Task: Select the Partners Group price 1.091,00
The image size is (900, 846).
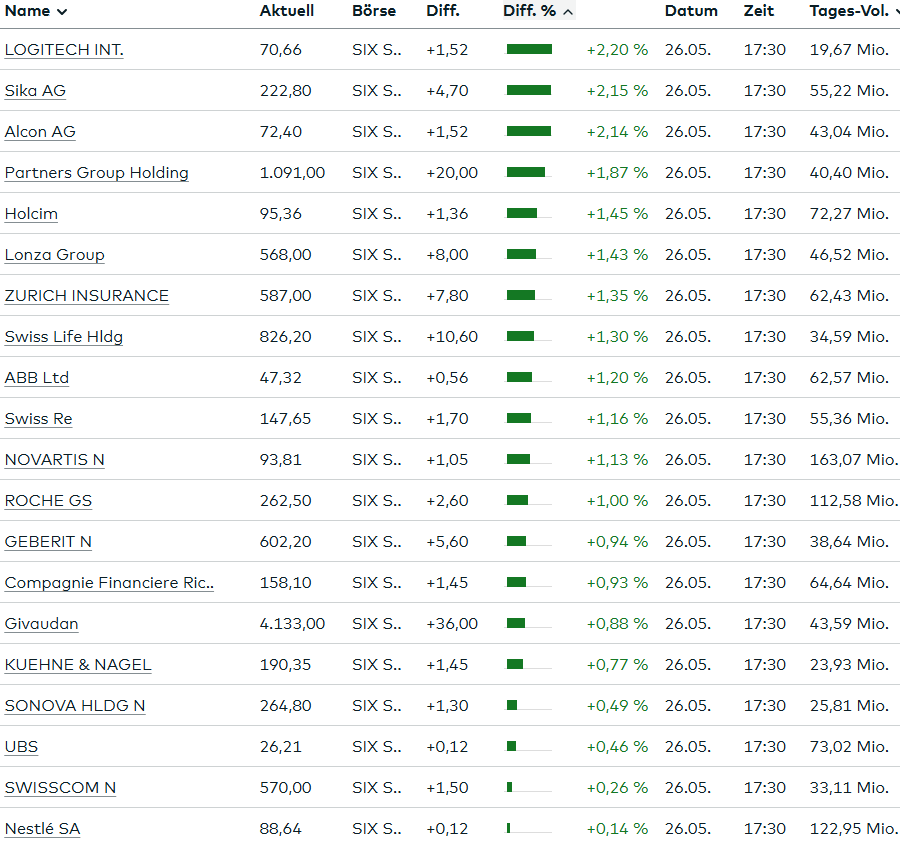Action: 292,173
